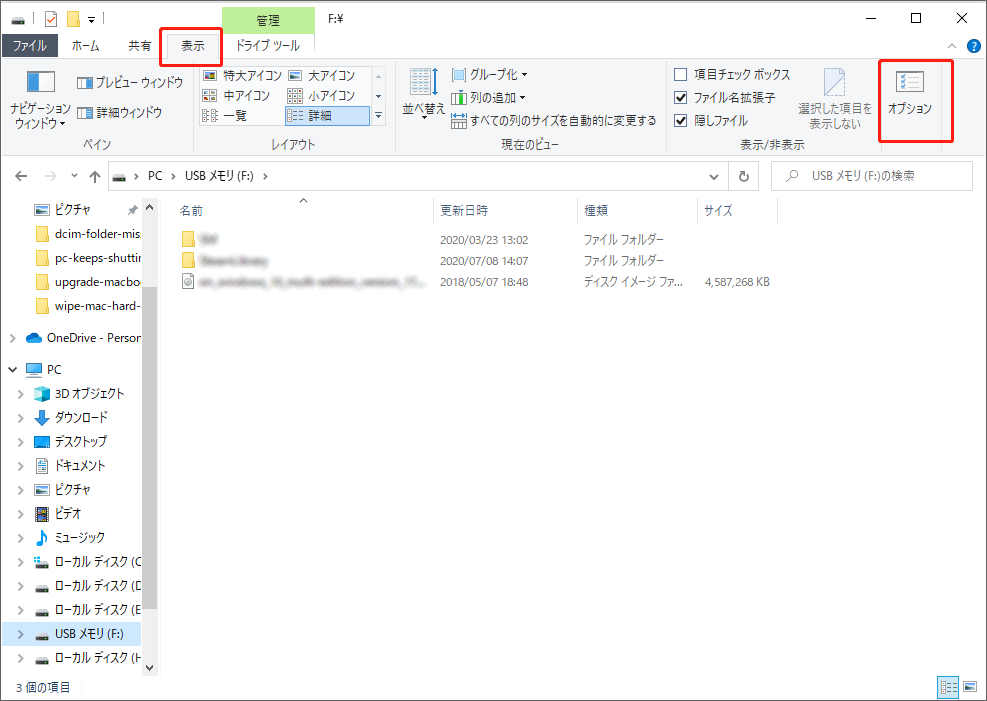Select the disk image file icon in the list

(188, 281)
